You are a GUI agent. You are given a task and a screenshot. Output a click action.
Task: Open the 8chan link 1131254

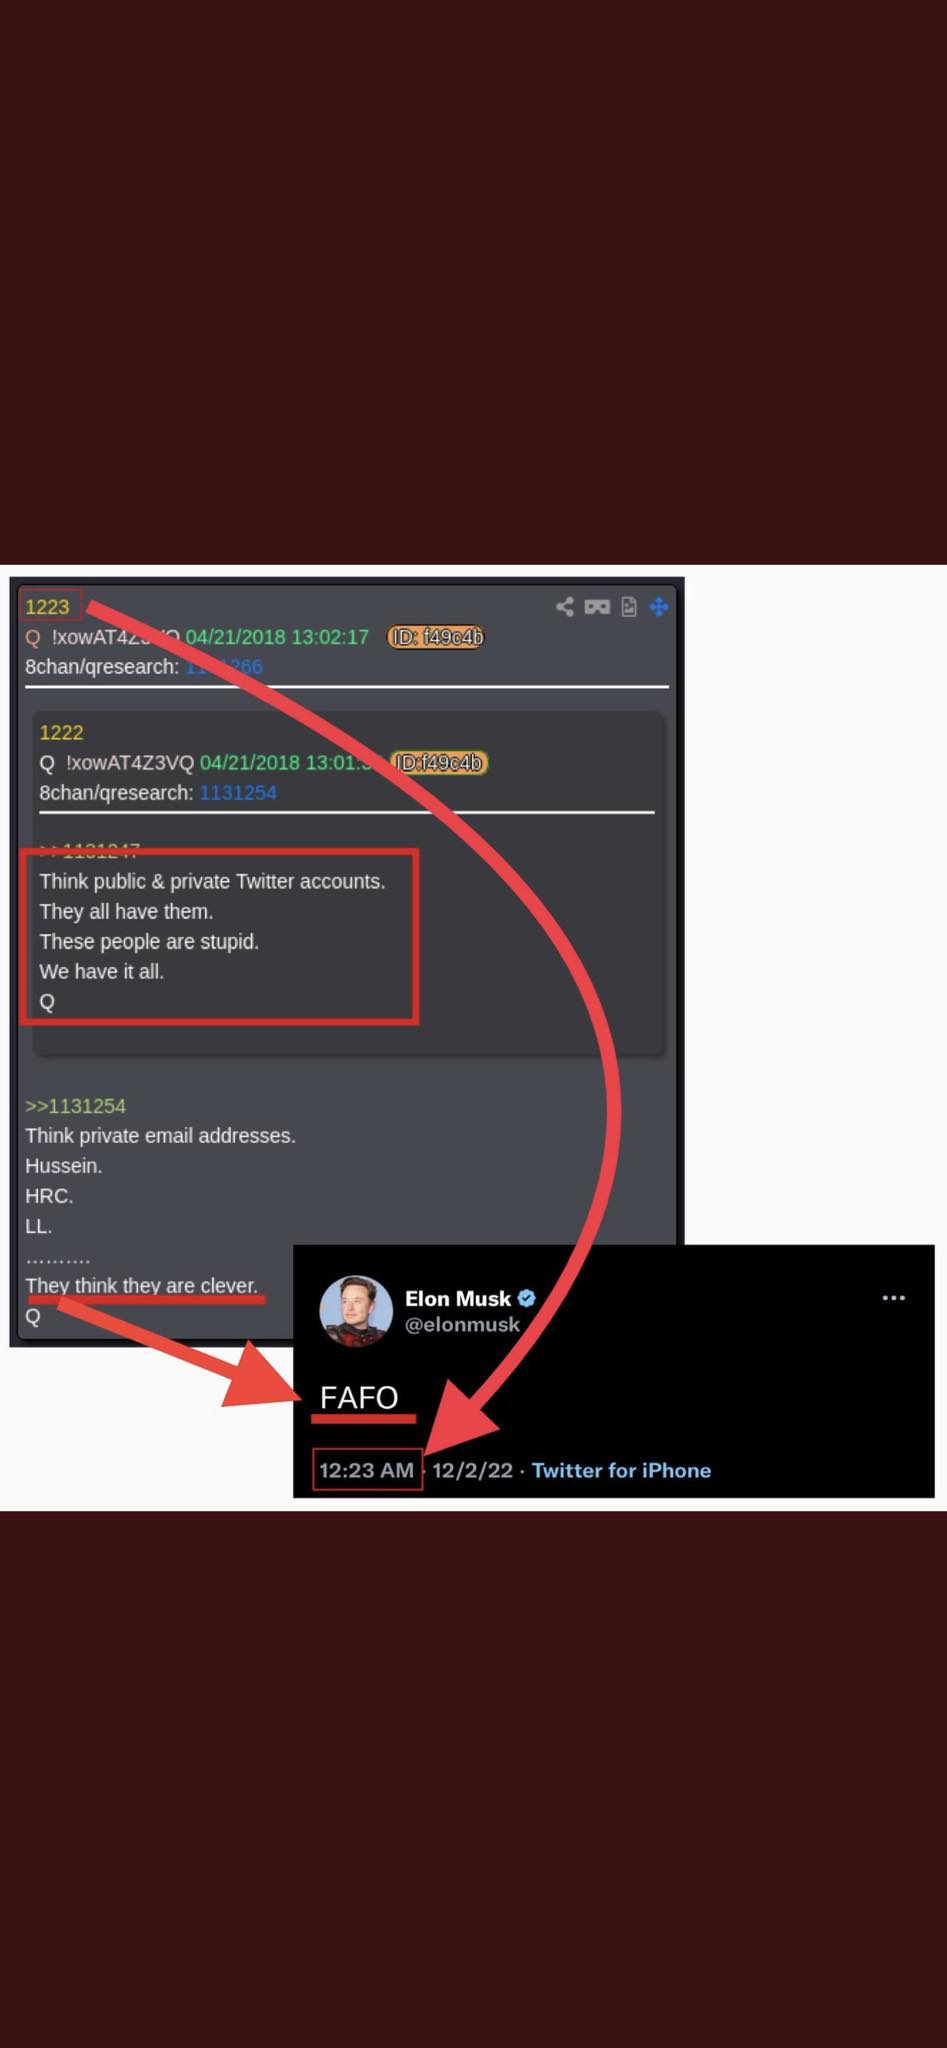tap(238, 793)
